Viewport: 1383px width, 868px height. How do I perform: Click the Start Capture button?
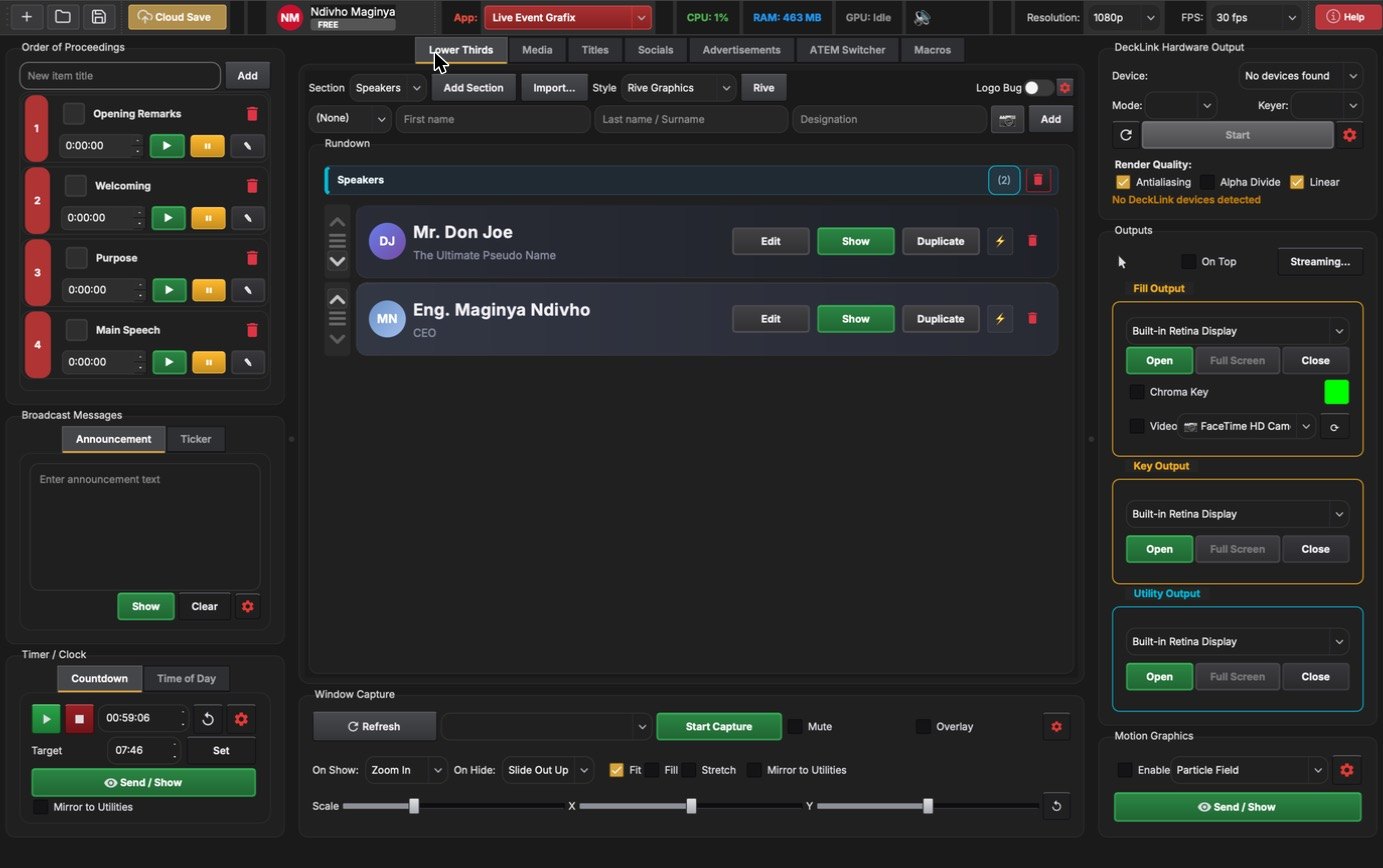click(719, 727)
